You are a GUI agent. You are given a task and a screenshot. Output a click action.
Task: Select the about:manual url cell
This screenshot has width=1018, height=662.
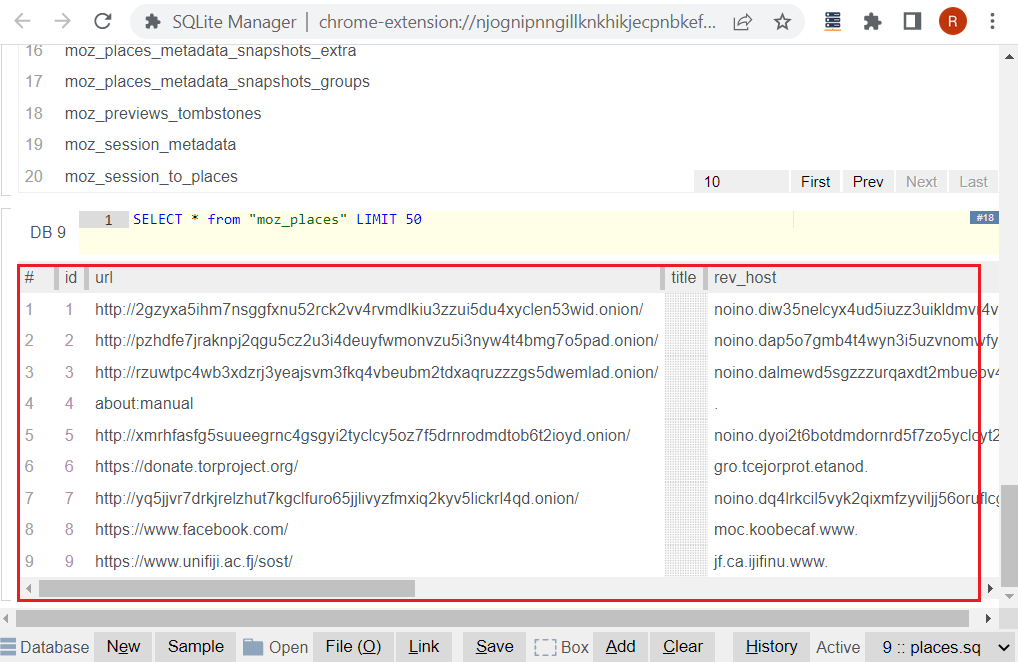click(144, 404)
